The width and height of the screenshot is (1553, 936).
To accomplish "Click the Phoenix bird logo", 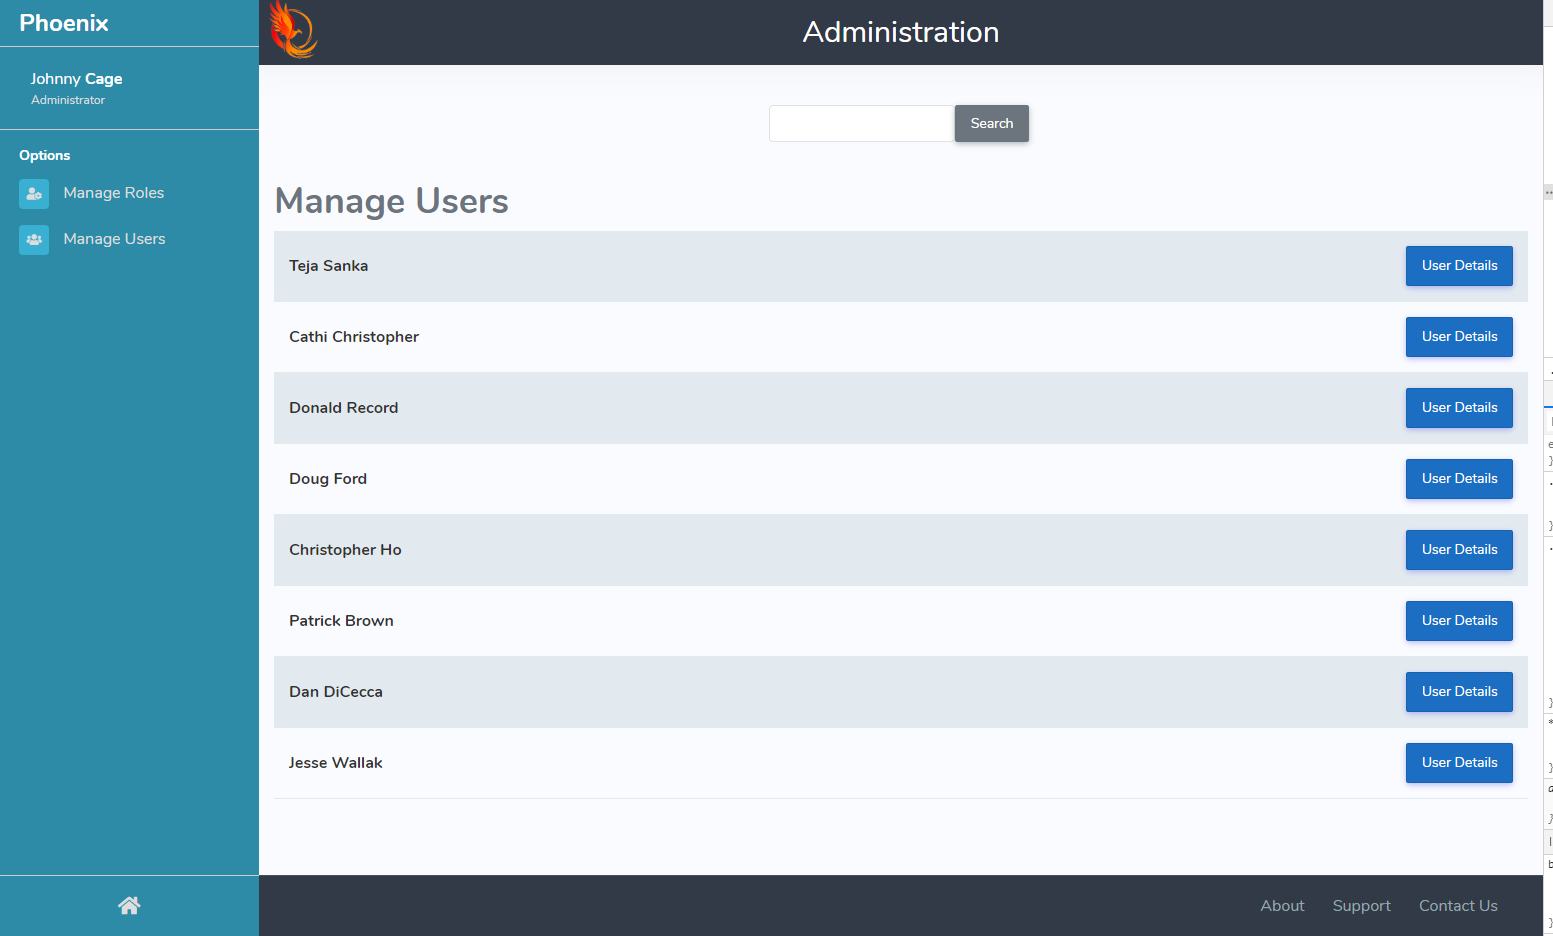I will tap(293, 31).
